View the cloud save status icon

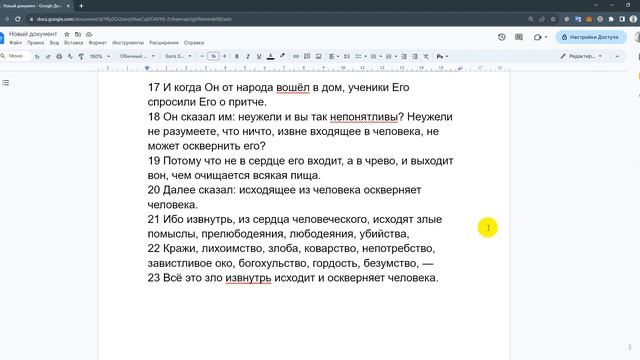click(x=89, y=34)
